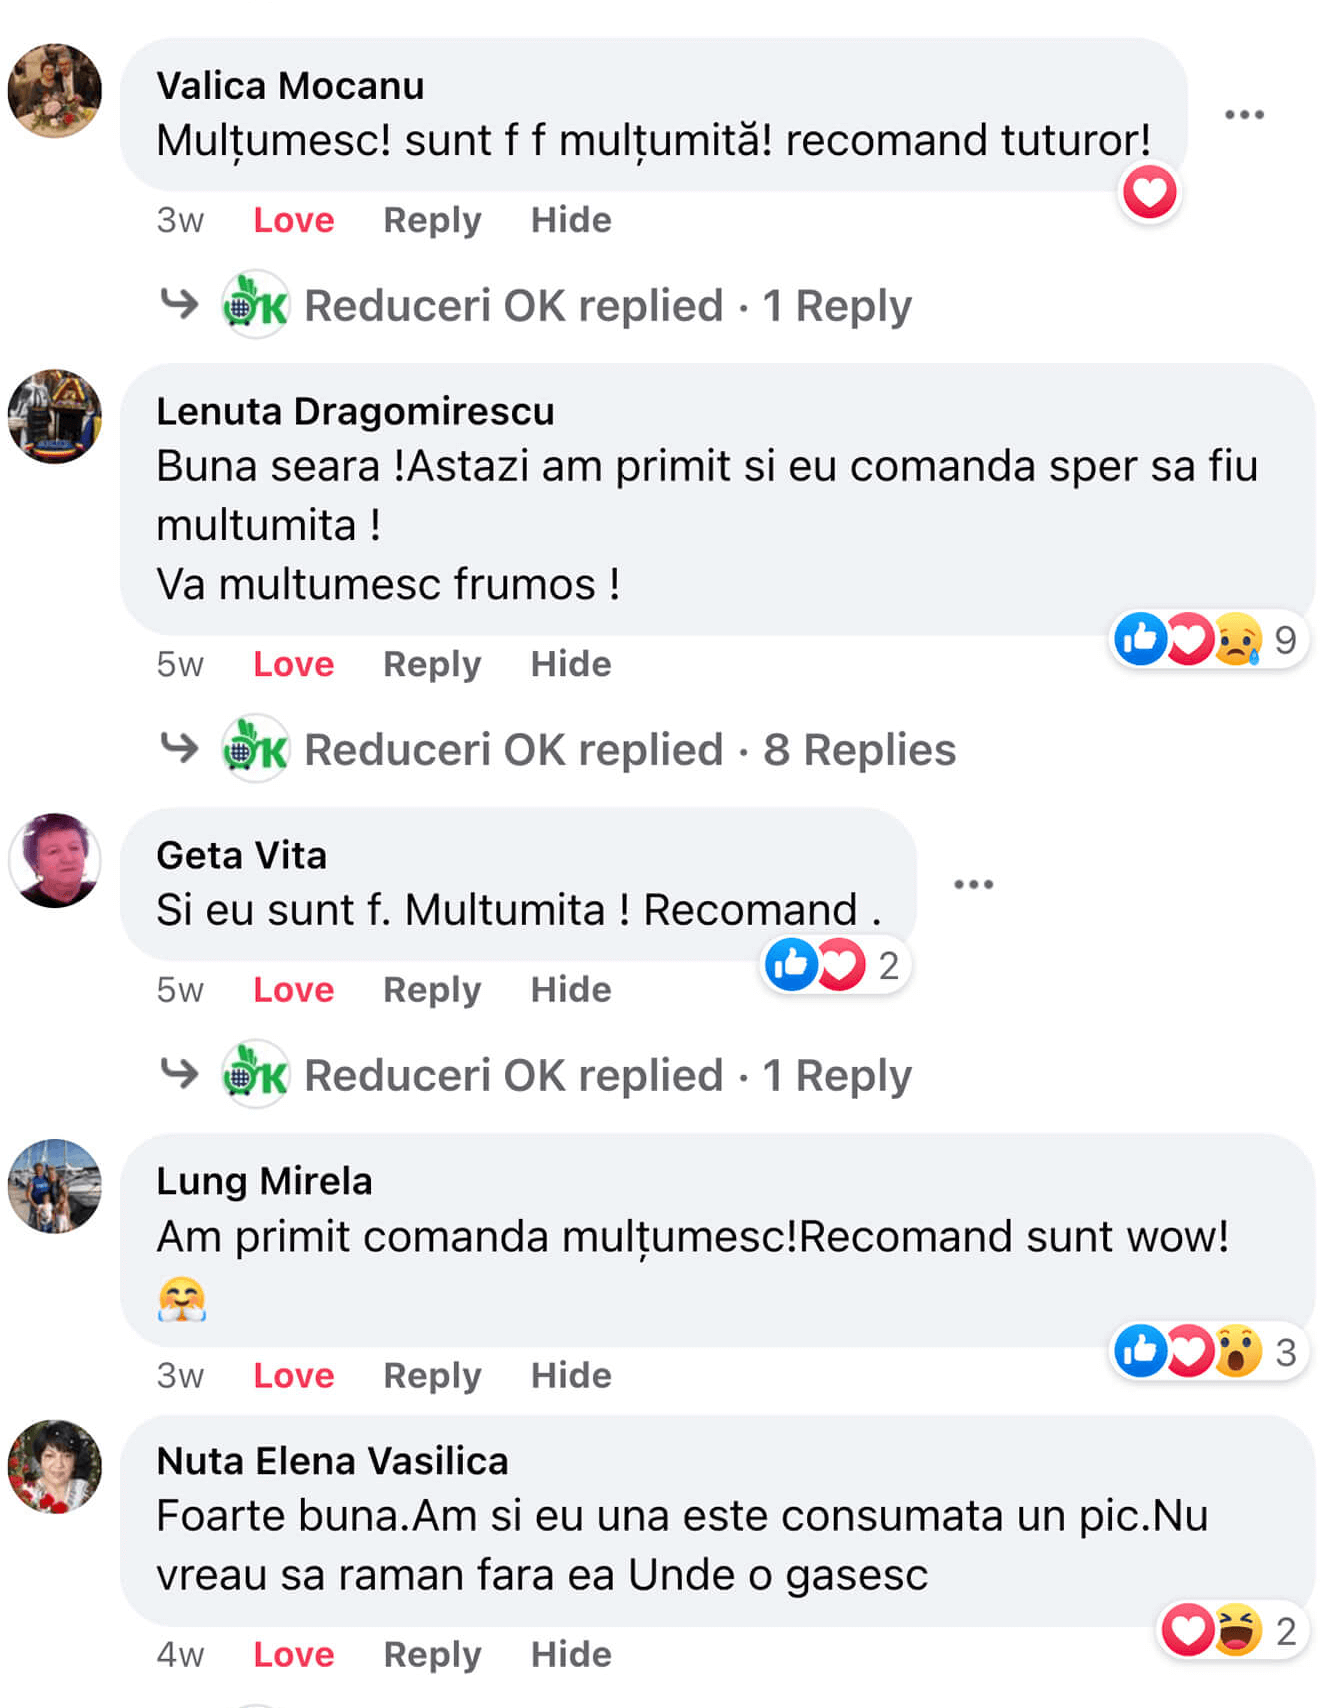Expand the 8 Replies under Lenuta's comment
The image size is (1336, 1708).
[630, 750]
